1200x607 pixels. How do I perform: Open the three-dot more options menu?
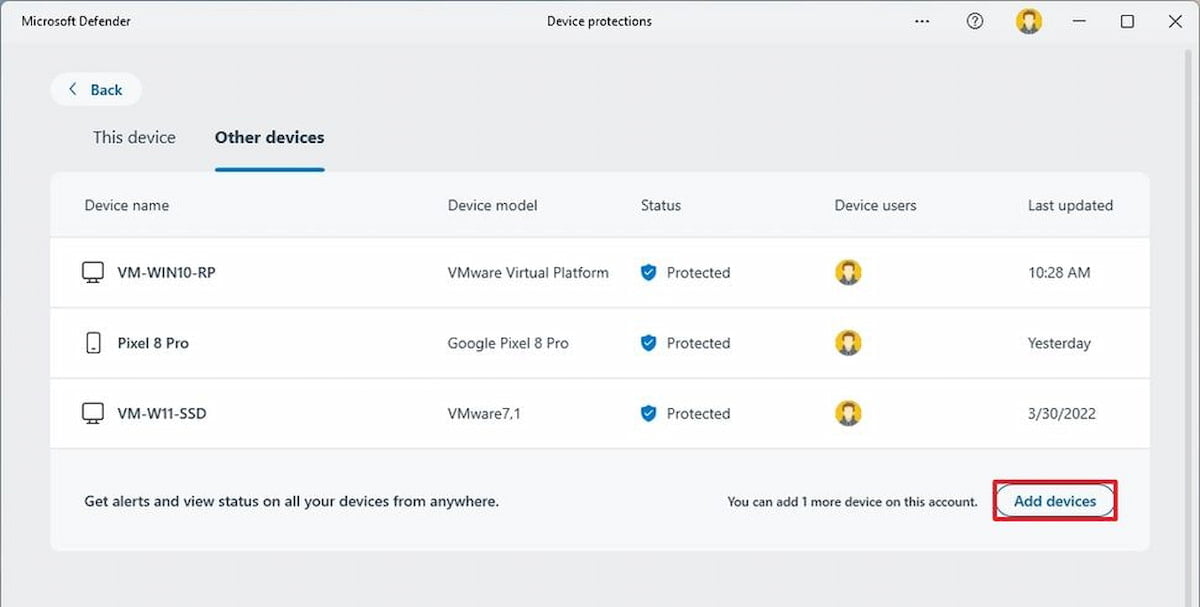point(922,21)
